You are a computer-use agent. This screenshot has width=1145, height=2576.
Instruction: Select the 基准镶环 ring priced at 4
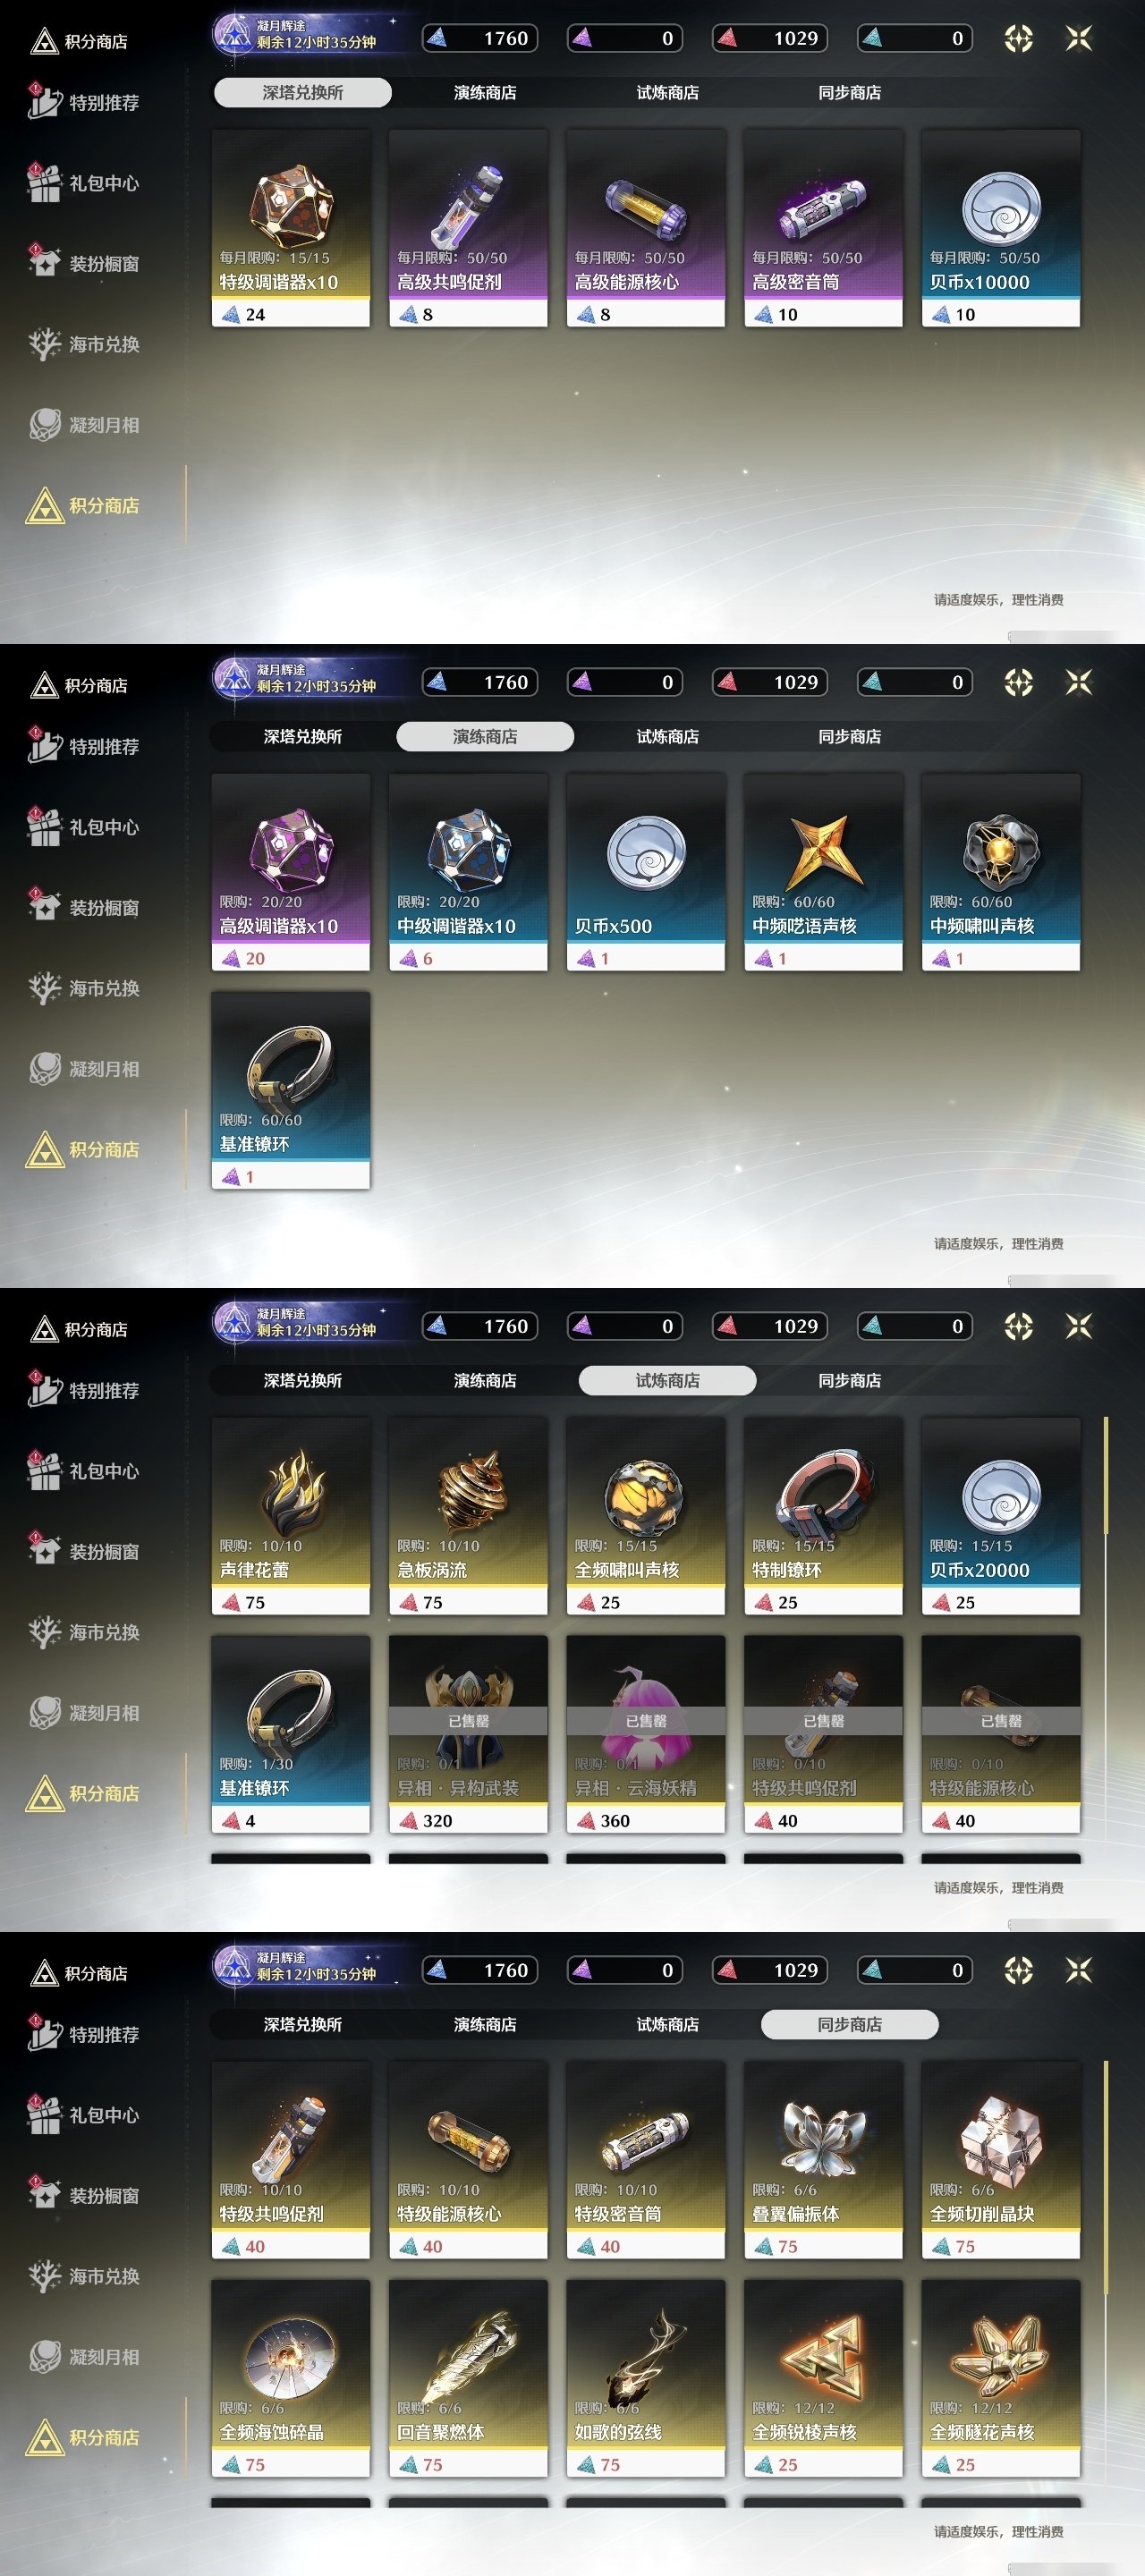coord(291,1734)
